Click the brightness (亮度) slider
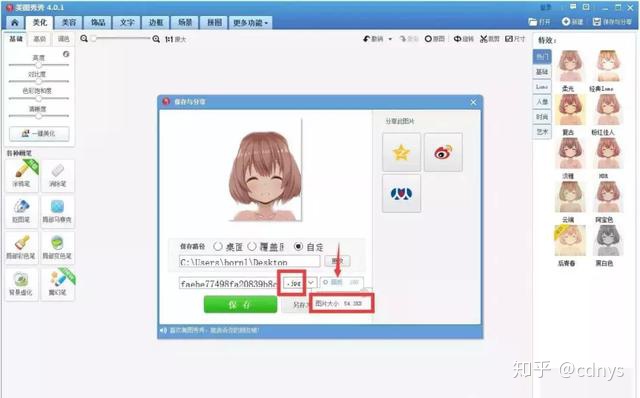 pyautogui.click(x=39, y=65)
